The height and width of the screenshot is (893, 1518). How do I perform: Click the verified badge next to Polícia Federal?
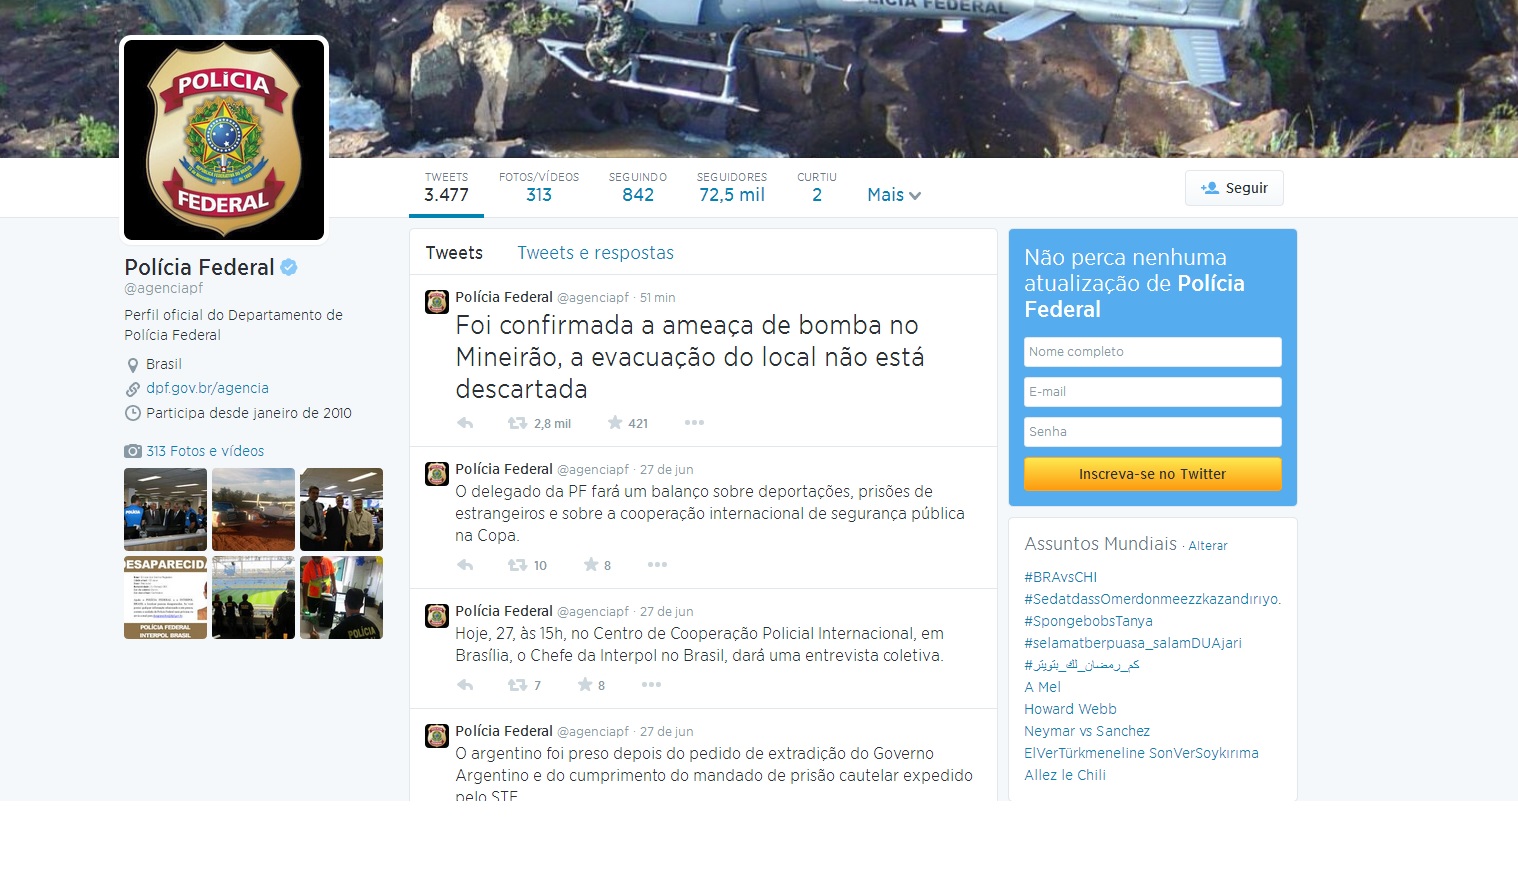click(288, 266)
